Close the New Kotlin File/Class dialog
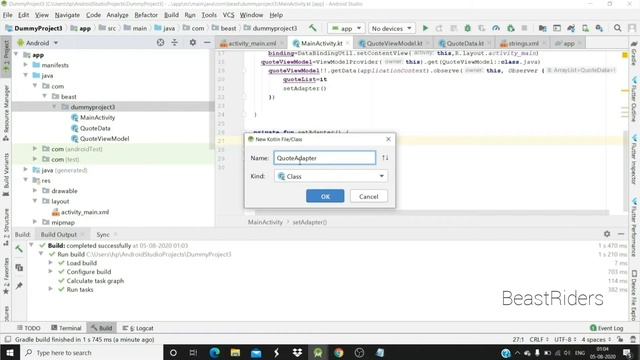The height and width of the screenshot is (360, 640). tap(388, 139)
